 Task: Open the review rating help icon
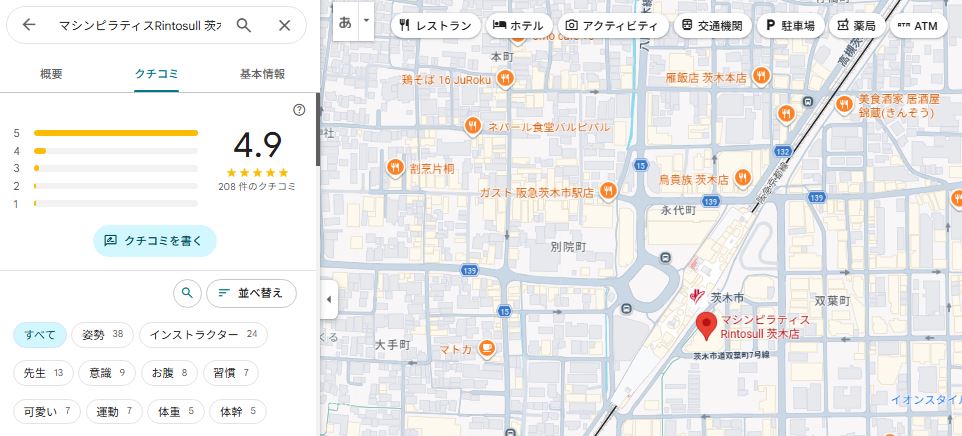299,110
